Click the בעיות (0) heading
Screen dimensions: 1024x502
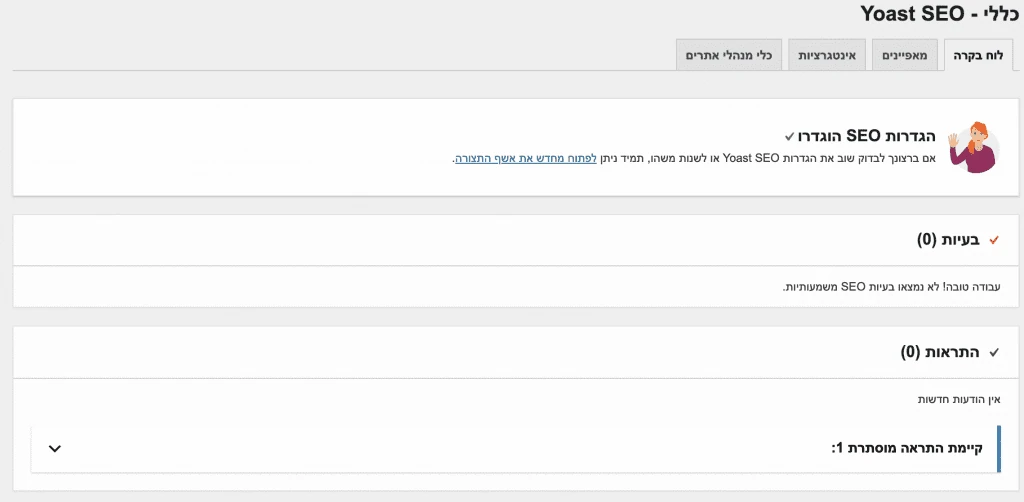(x=948, y=240)
